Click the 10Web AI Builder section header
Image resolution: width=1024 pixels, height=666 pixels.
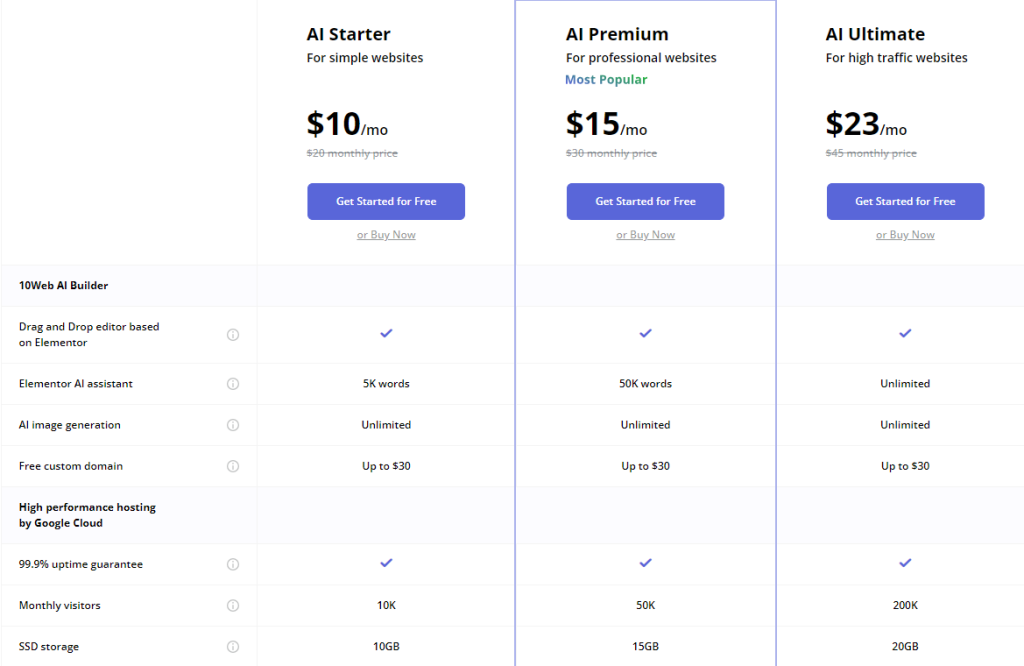pos(63,286)
